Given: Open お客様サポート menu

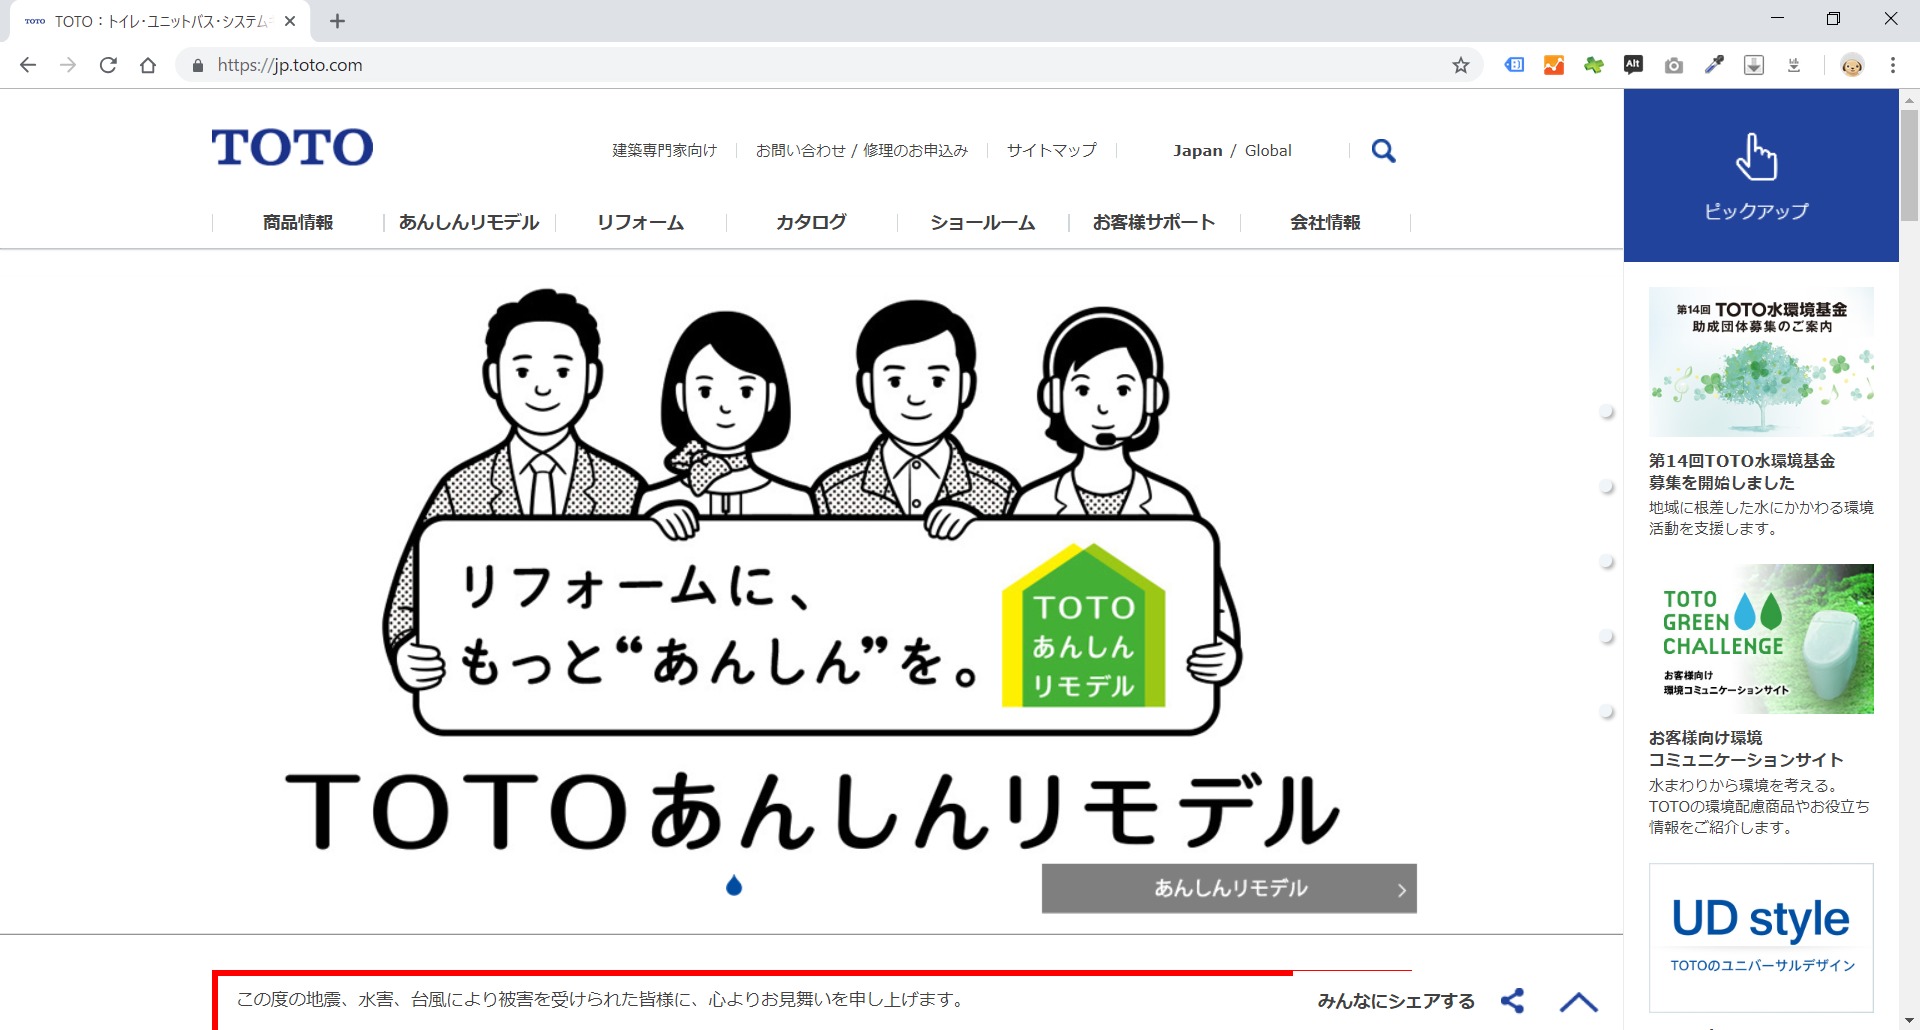Looking at the screenshot, I should 1154,222.
